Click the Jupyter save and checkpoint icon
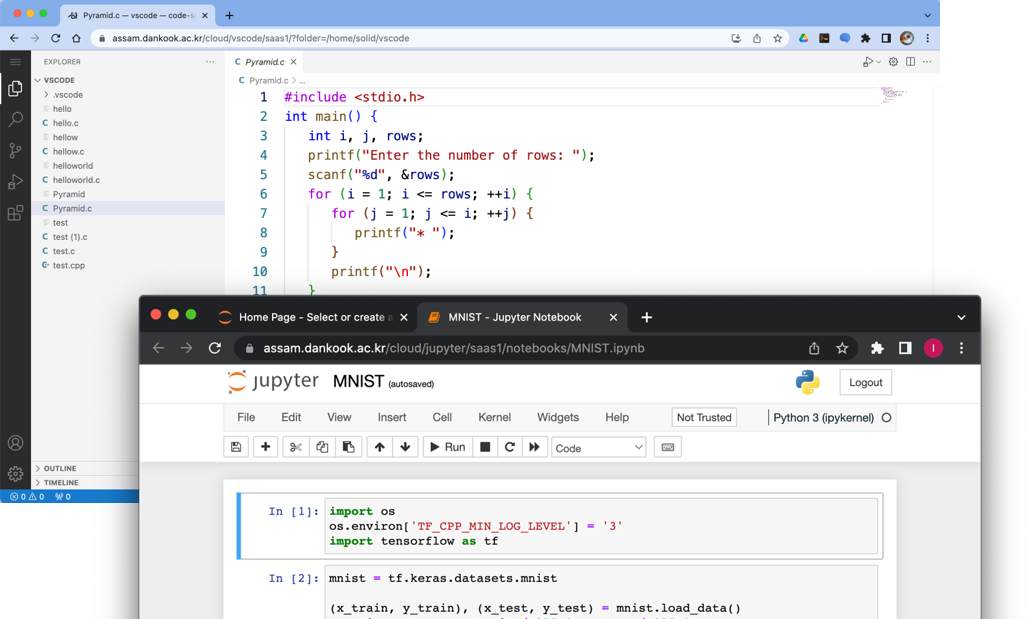Viewport: 1030px width, 619px height. [236, 447]
